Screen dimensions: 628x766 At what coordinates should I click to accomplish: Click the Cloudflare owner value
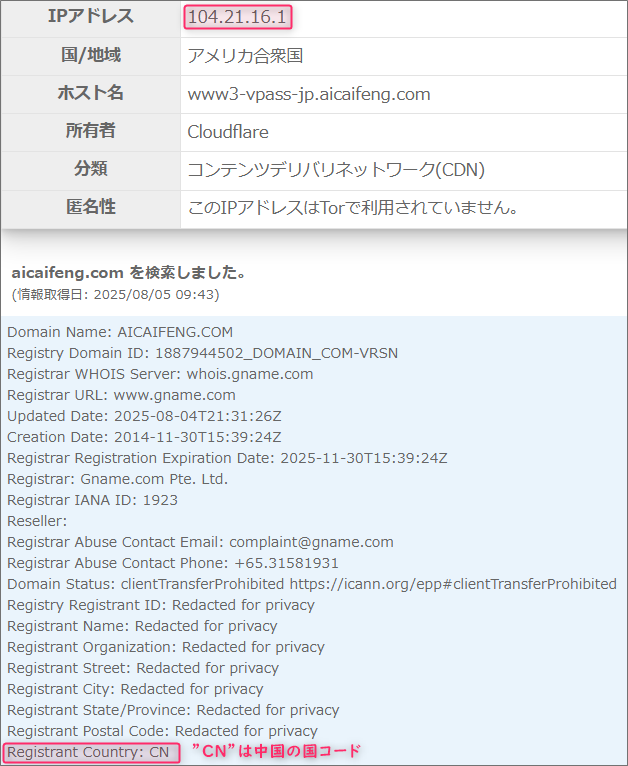pos(228,132)
